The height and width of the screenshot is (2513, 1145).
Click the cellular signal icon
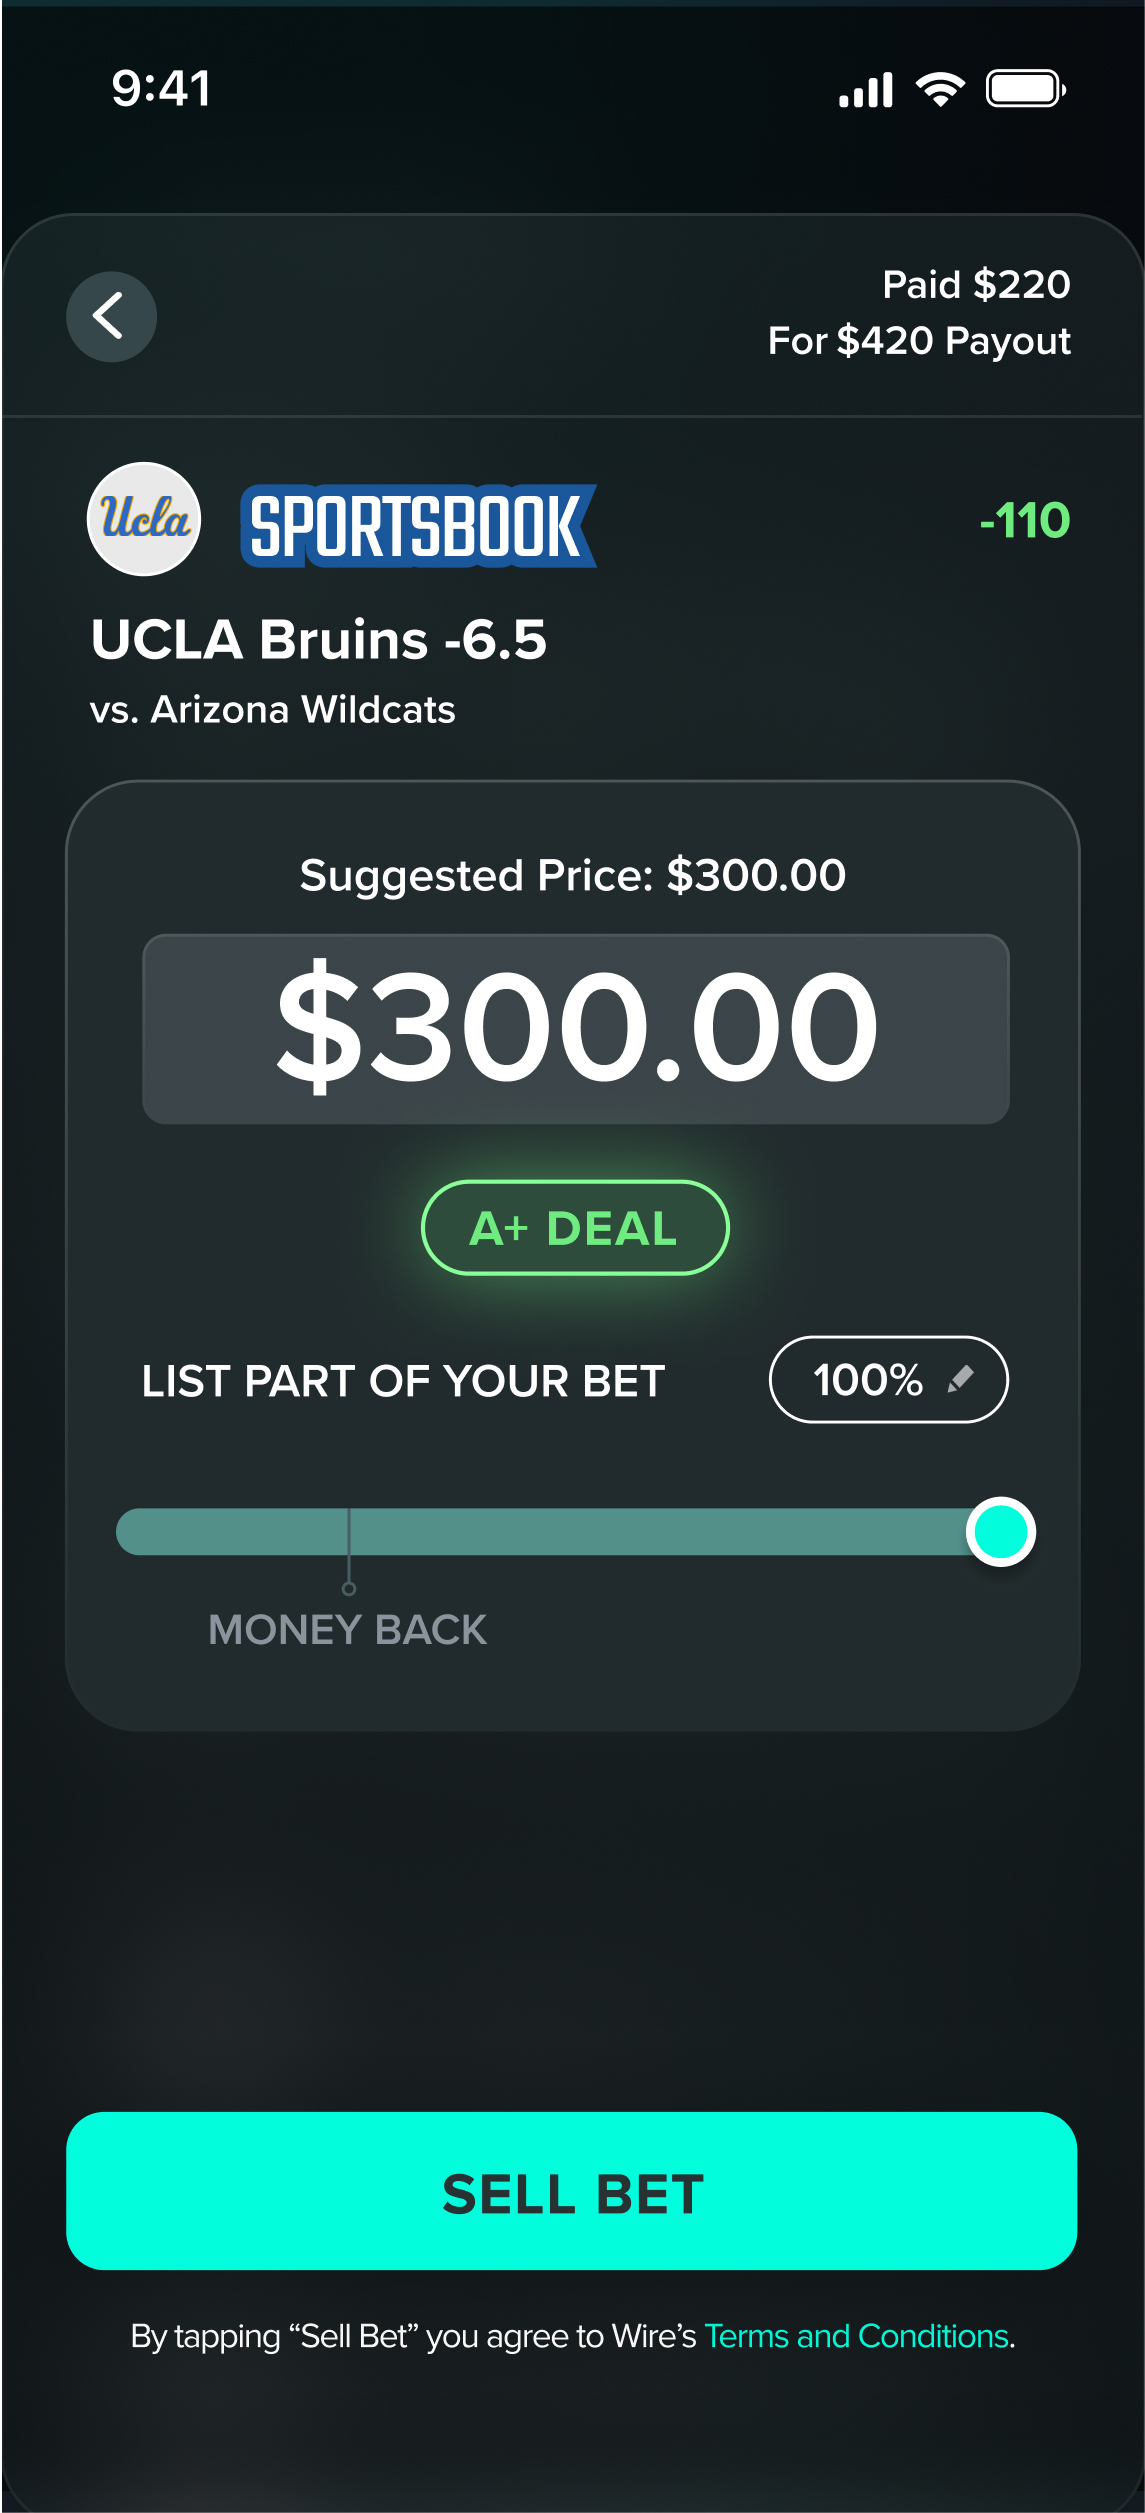point(866,90)
